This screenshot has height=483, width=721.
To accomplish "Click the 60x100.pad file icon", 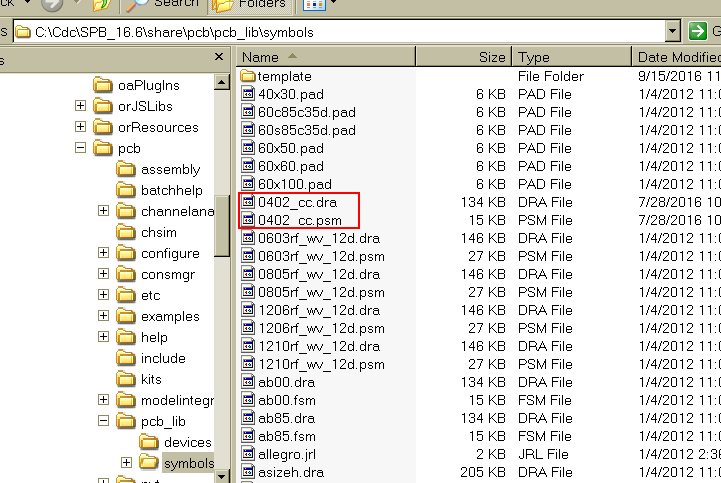I will point(248,184).
